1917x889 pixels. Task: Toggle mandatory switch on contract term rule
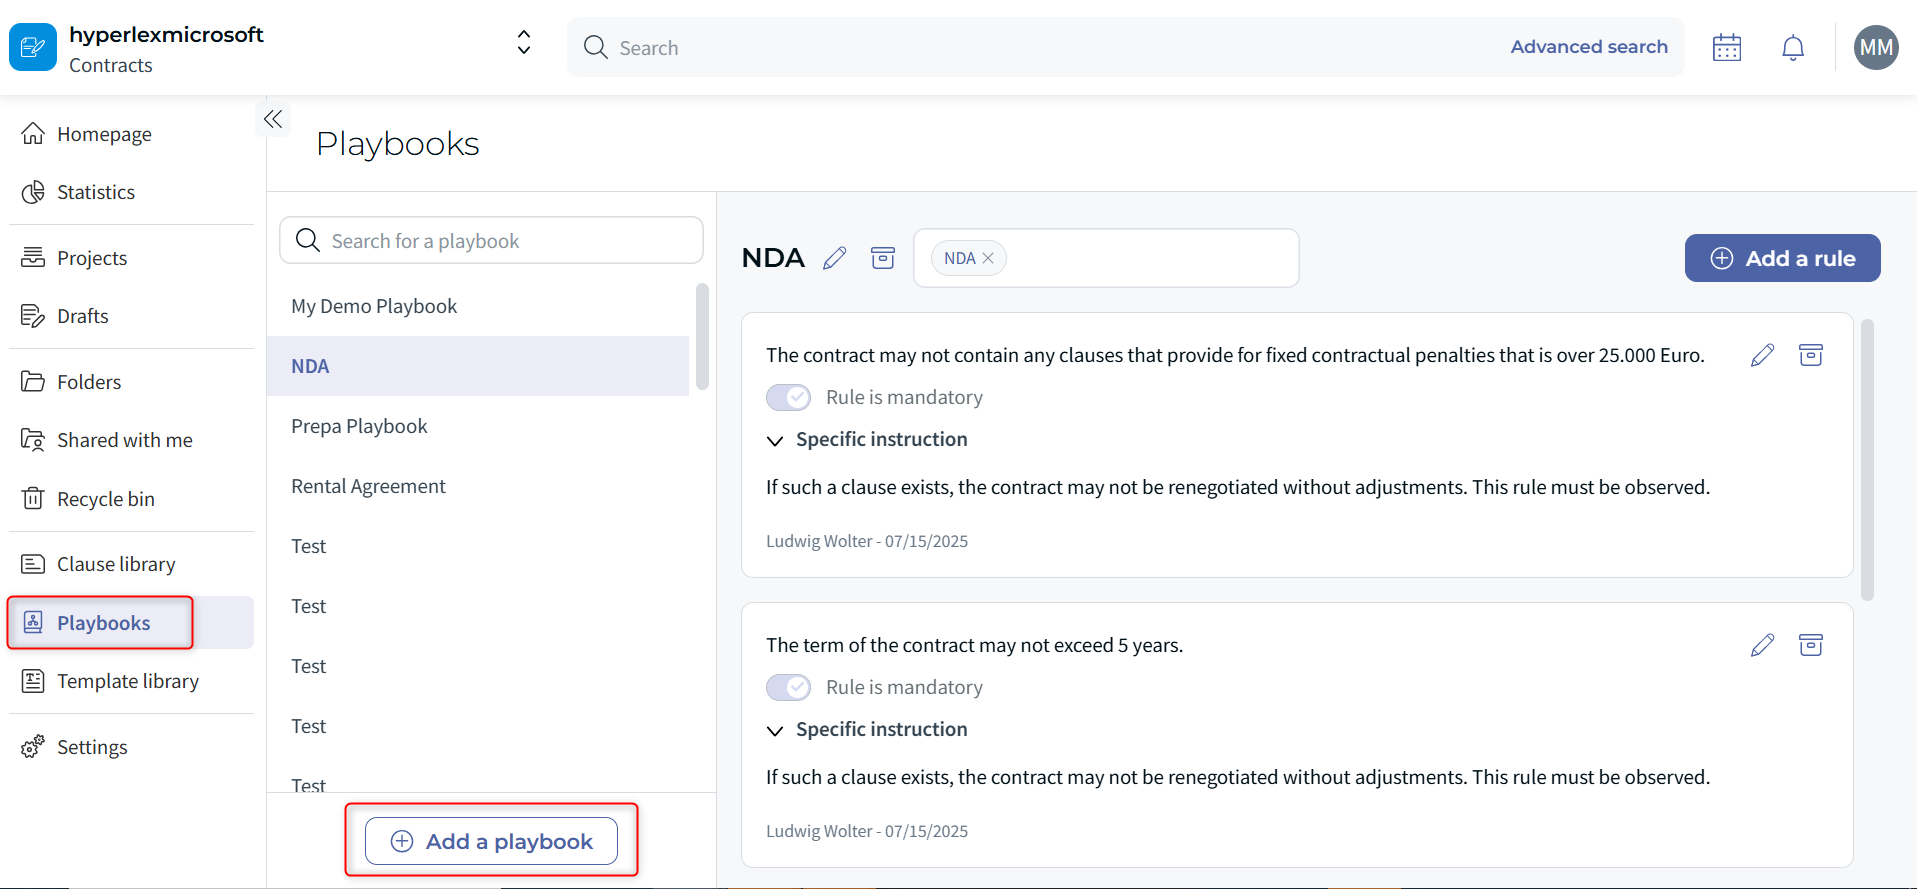[x=788, y=688]
